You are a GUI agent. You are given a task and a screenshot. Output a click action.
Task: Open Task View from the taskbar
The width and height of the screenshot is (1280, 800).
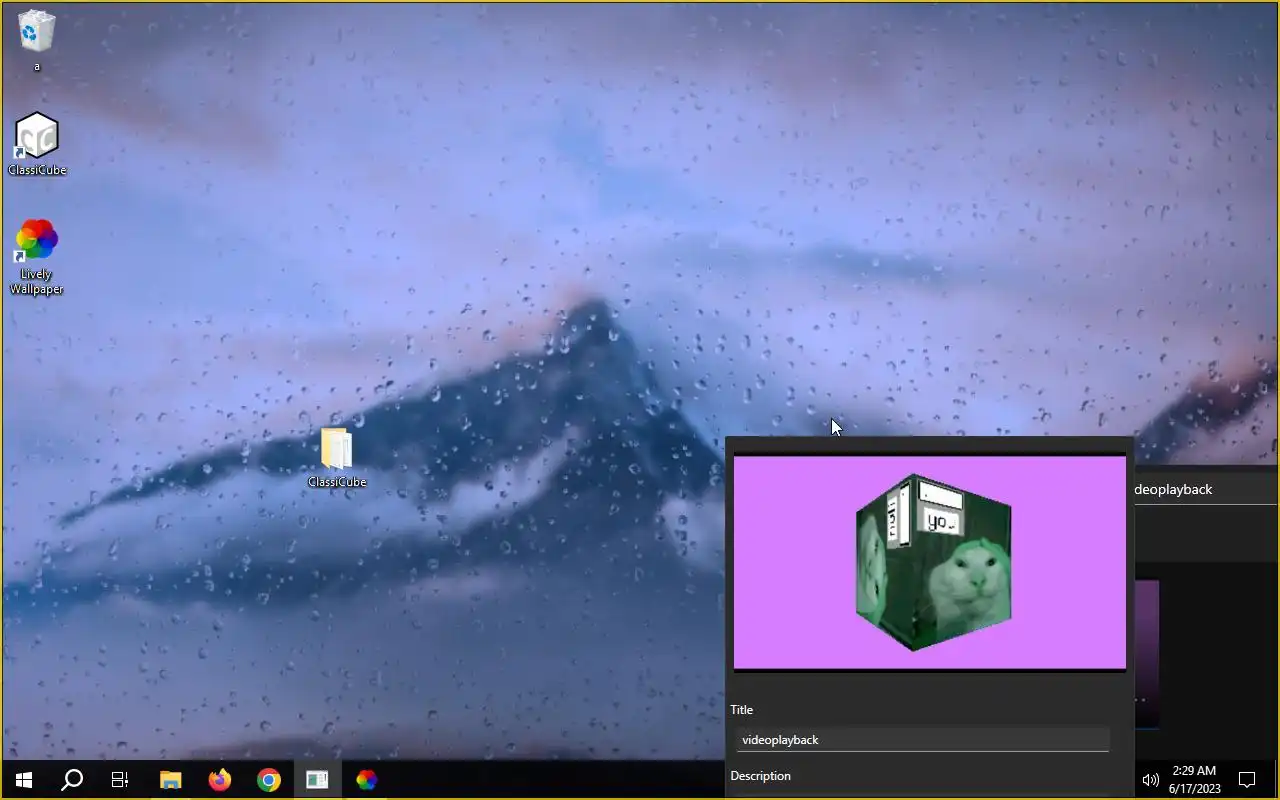click(x=120, y=780)
